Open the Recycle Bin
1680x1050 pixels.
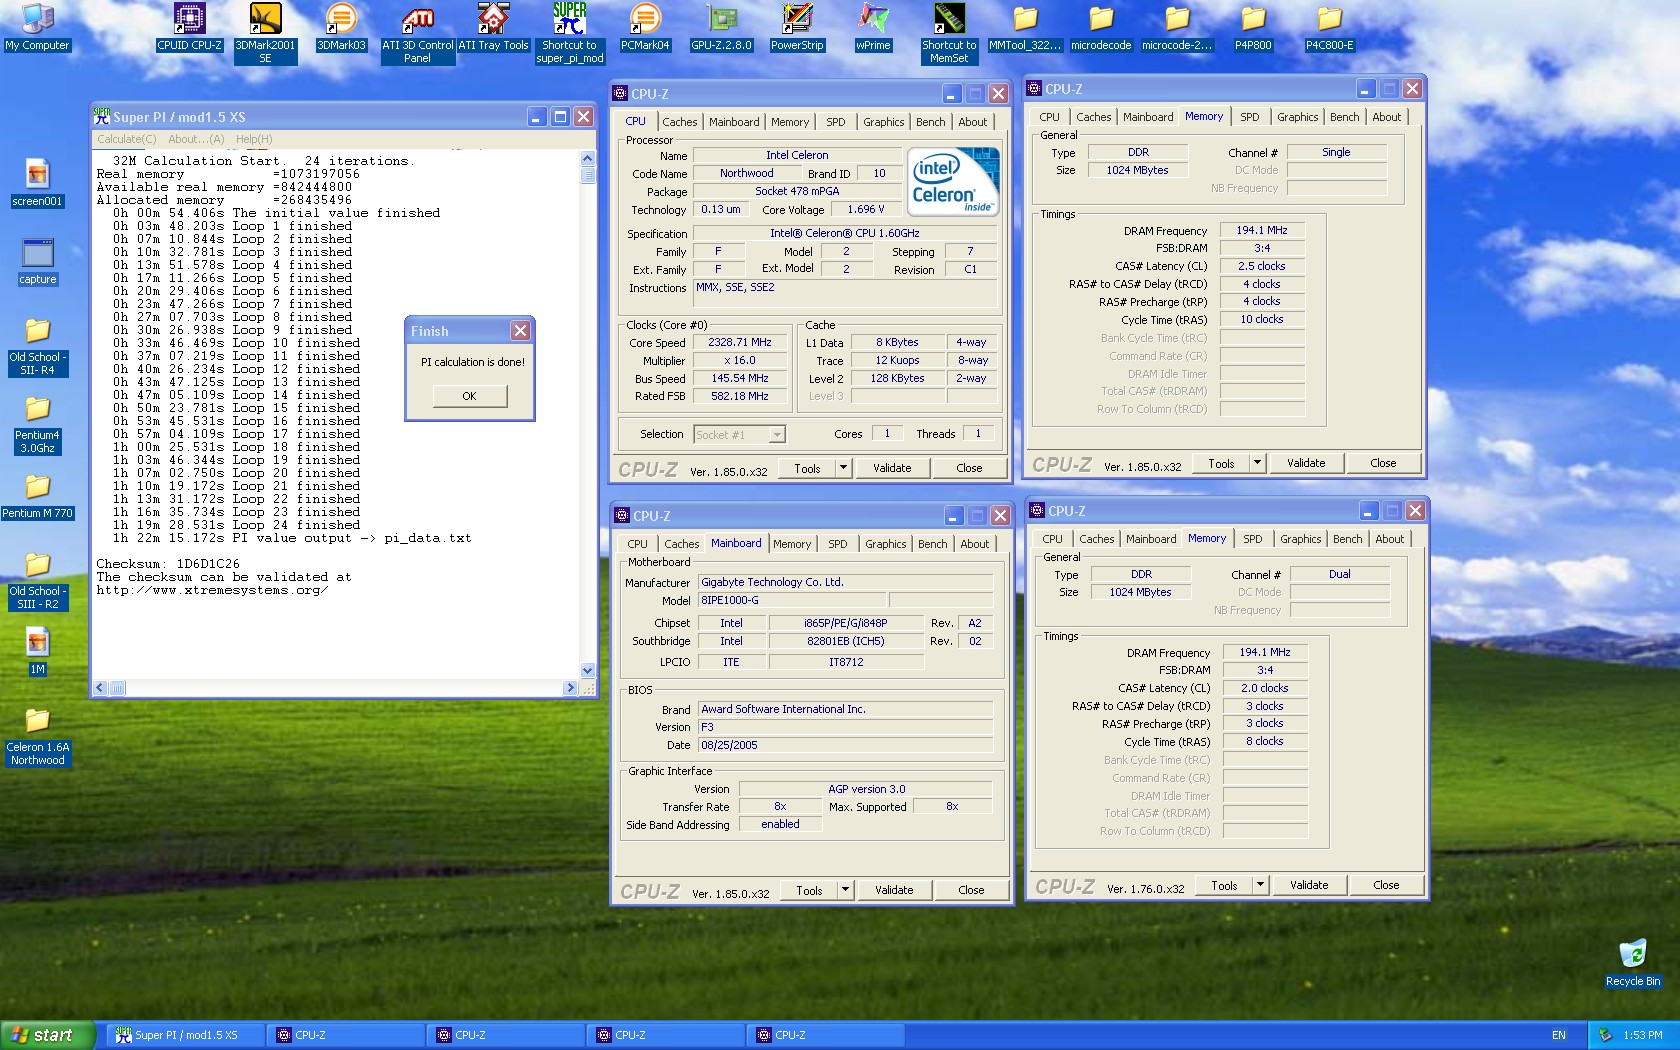pos(1632,963)
